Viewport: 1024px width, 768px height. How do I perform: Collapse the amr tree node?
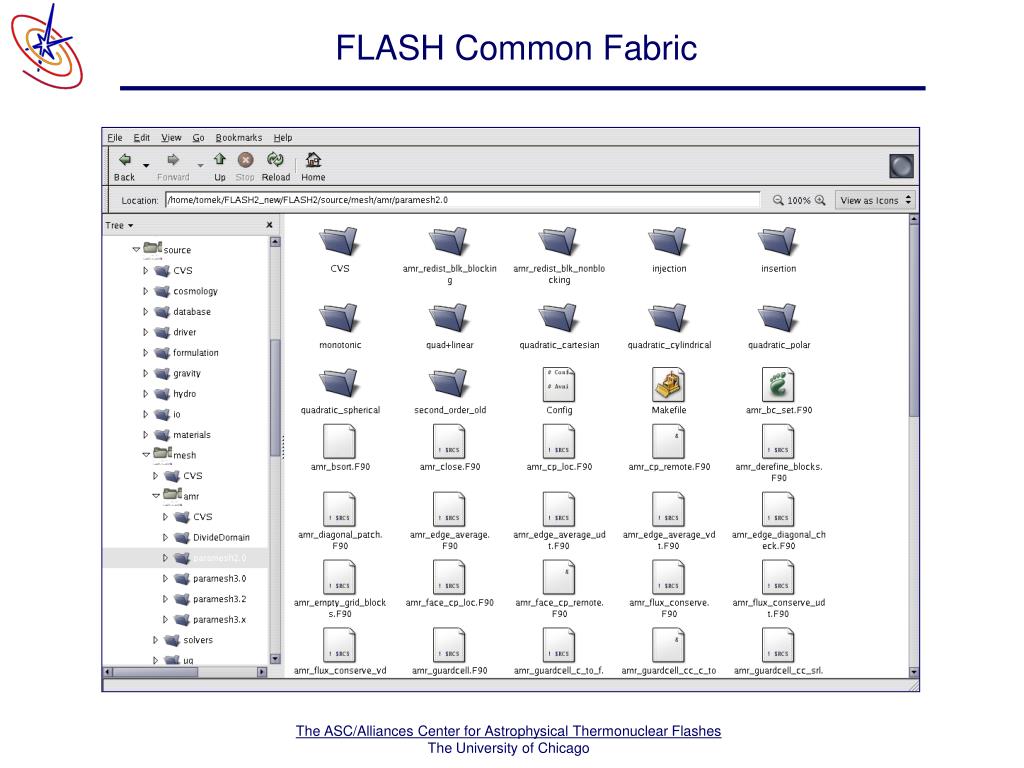(x=155, y=496)
